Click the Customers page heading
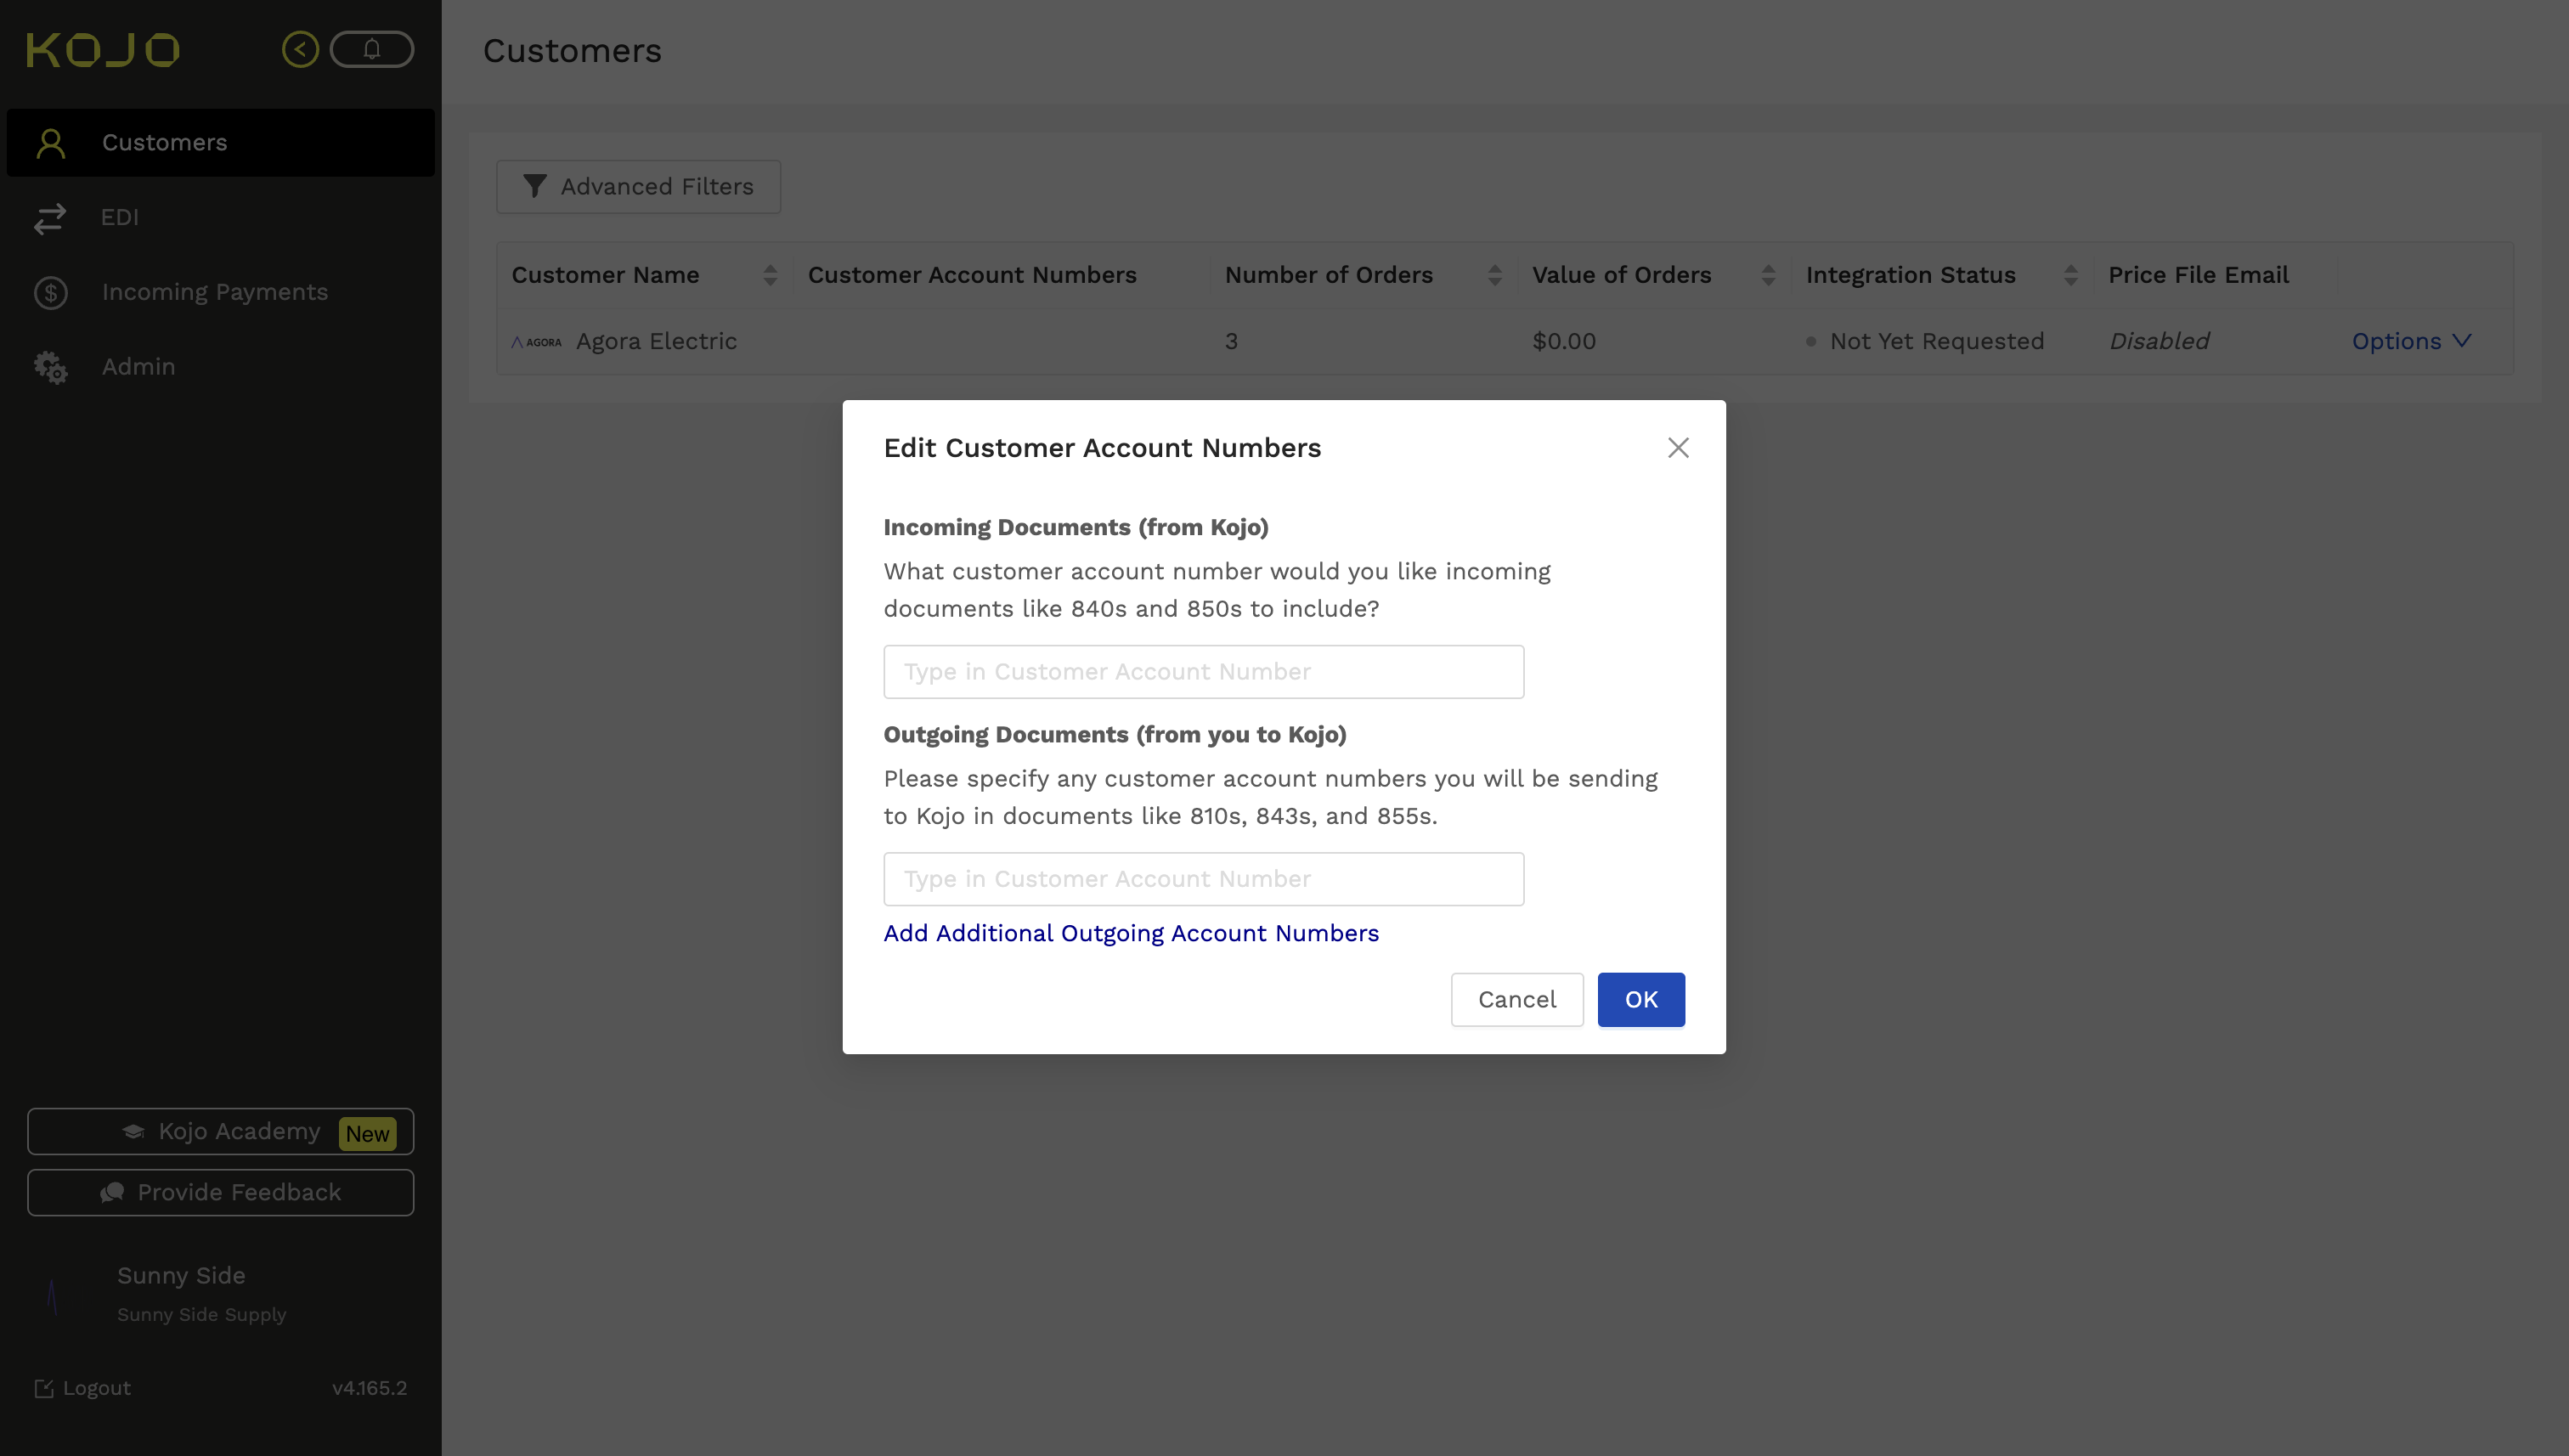Image resolution: width=2569 pixels, height=1456 pixels. (x=572, y=51)
